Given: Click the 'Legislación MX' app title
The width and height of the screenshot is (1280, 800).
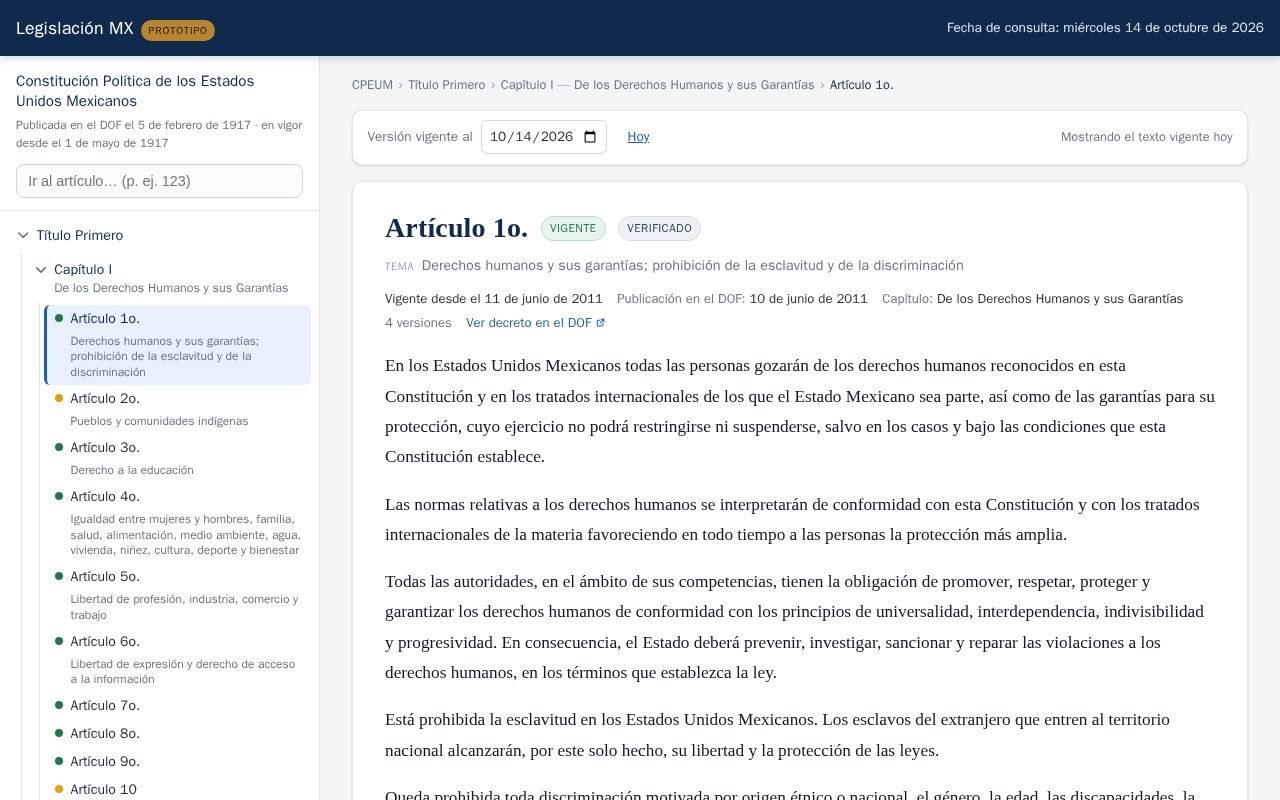Looking at the screenshot, I should (x=75, y=28).
